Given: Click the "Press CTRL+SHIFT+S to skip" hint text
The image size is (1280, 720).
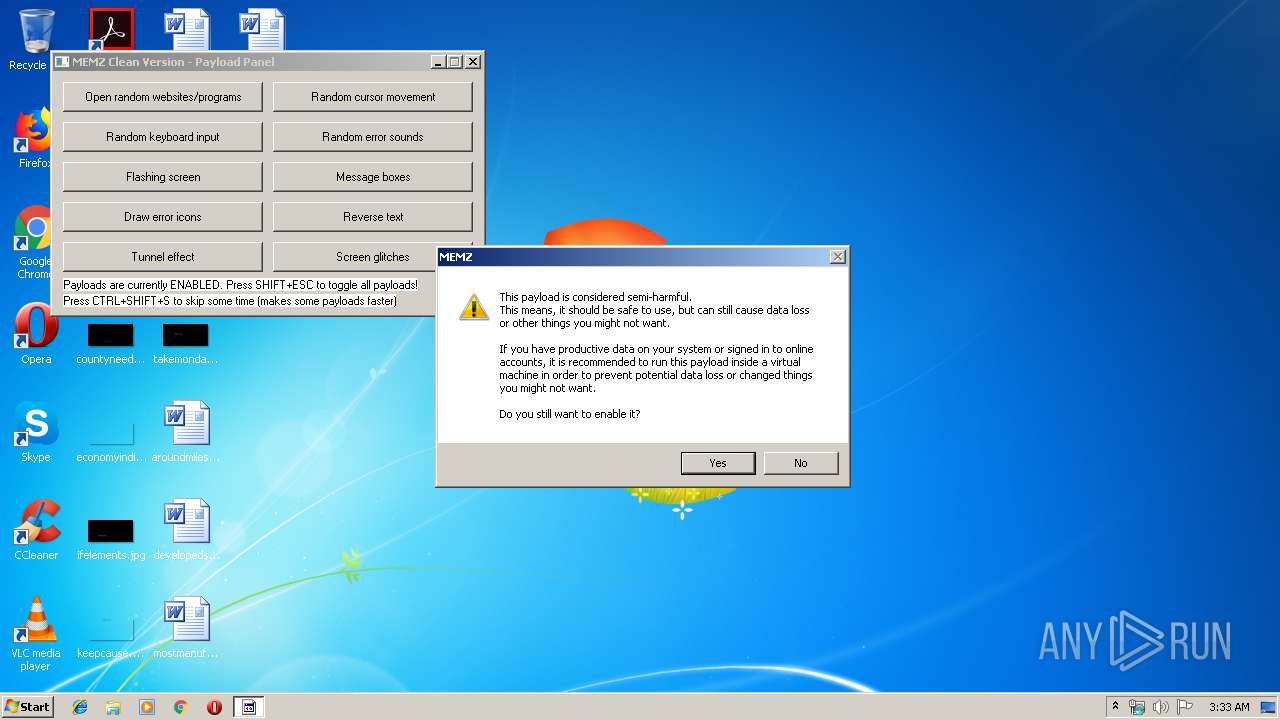Looking at the screenshot, I should pos(230,301).
